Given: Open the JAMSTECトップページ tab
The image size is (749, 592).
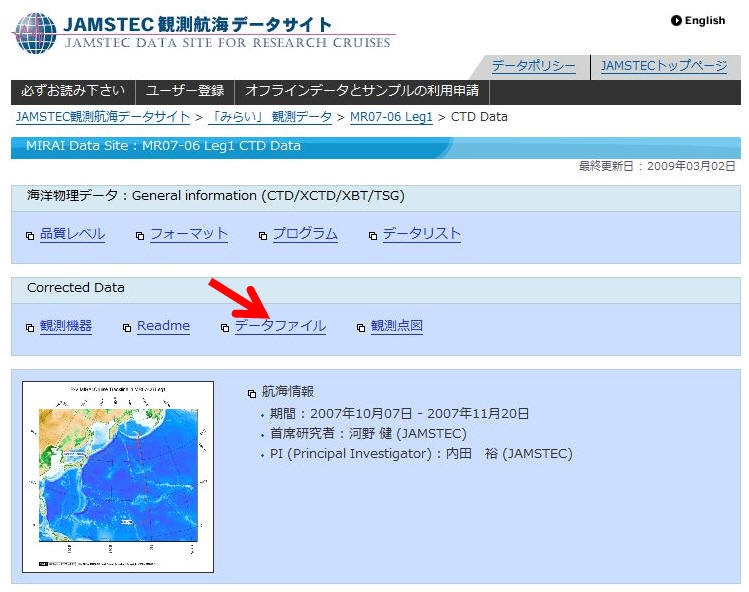Looking at the screenshot, I should pos(663,66).
